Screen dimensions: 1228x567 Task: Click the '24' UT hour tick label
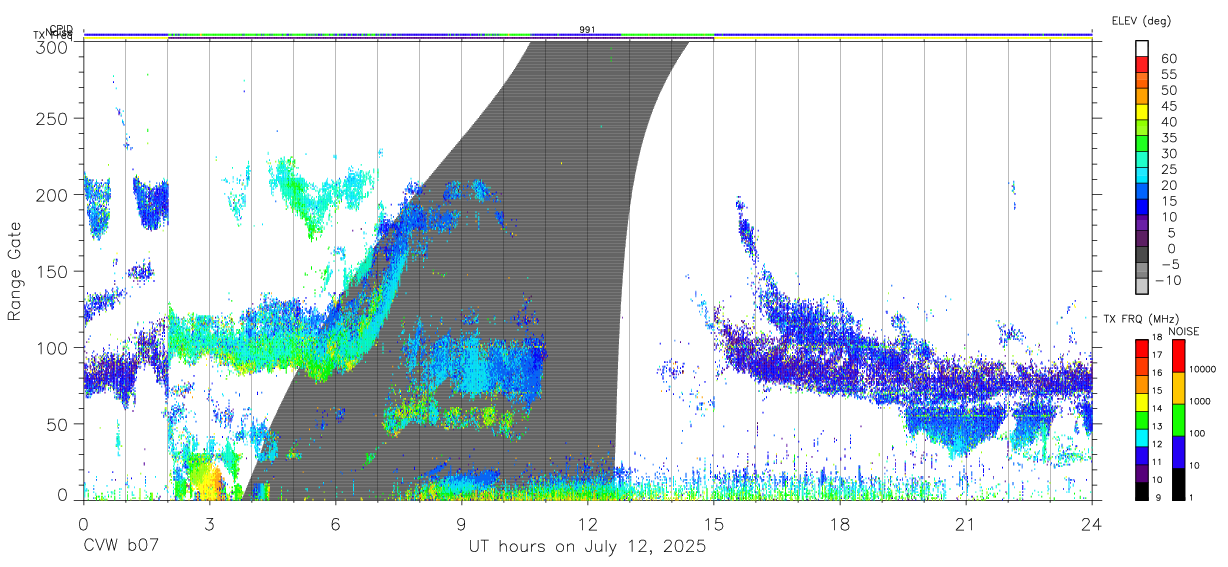[x=1092, y=523]
